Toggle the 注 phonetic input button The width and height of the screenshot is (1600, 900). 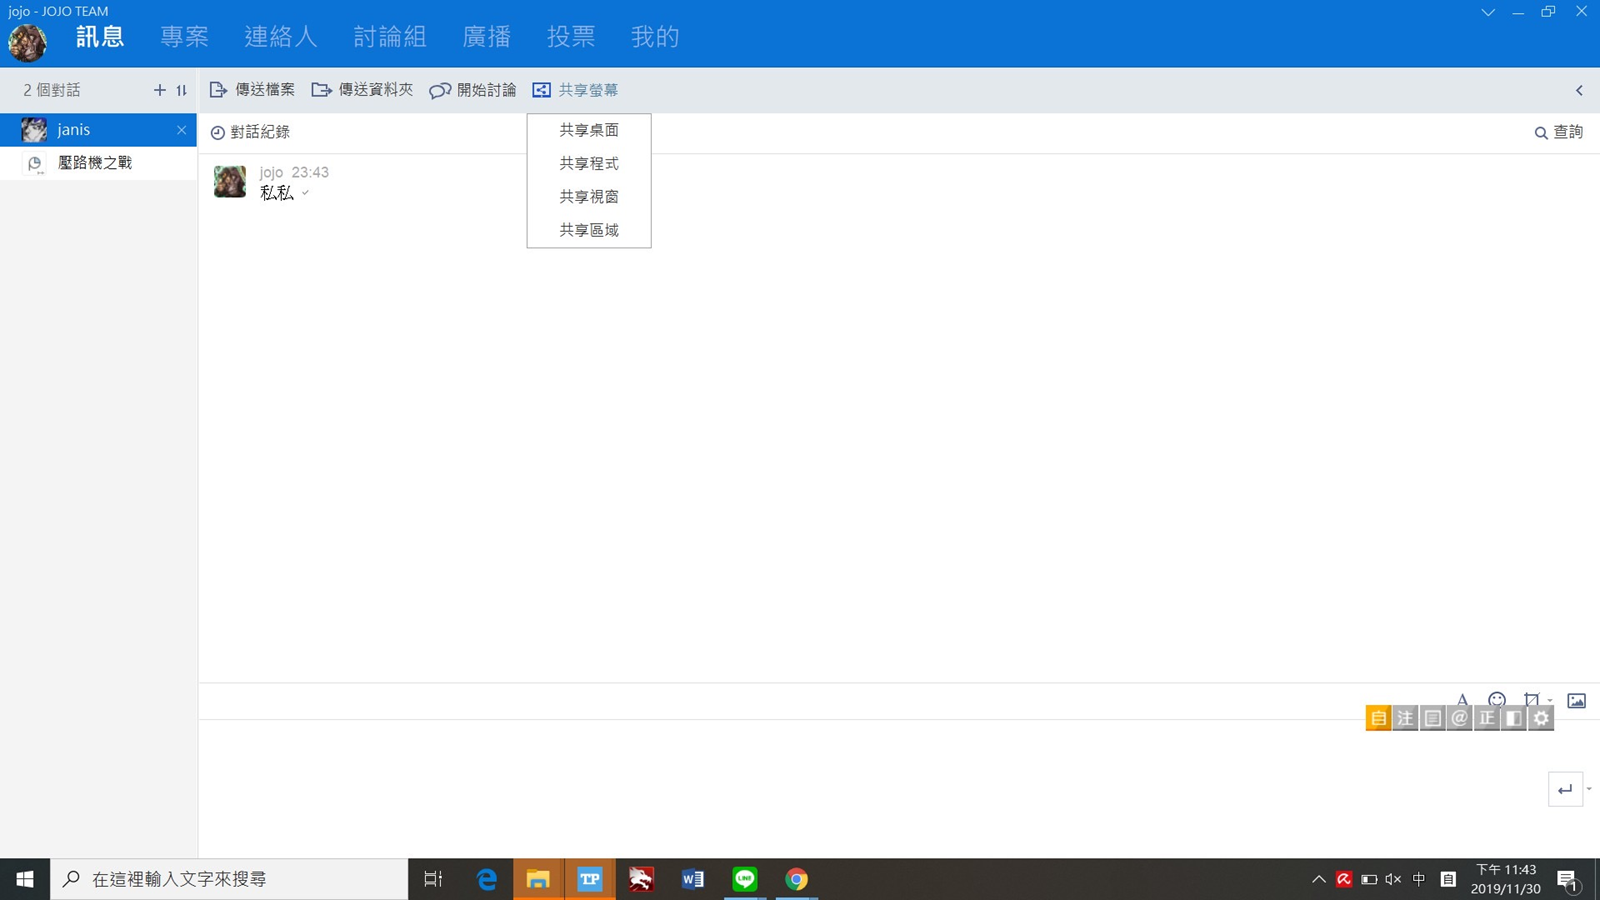(x=1405, y=718)
